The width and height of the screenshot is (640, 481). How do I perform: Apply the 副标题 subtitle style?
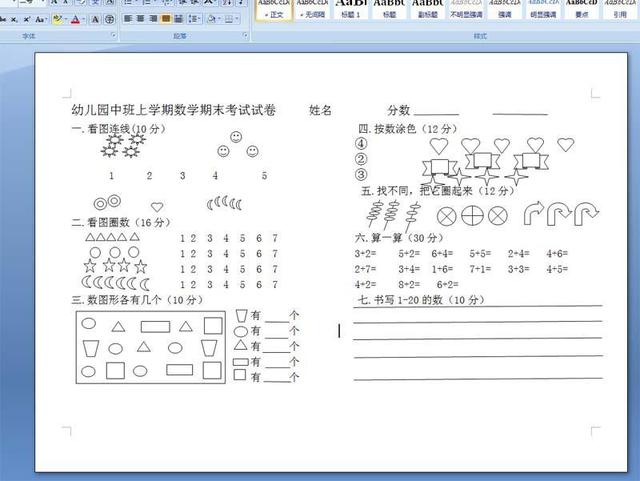(x=427, y=9)
